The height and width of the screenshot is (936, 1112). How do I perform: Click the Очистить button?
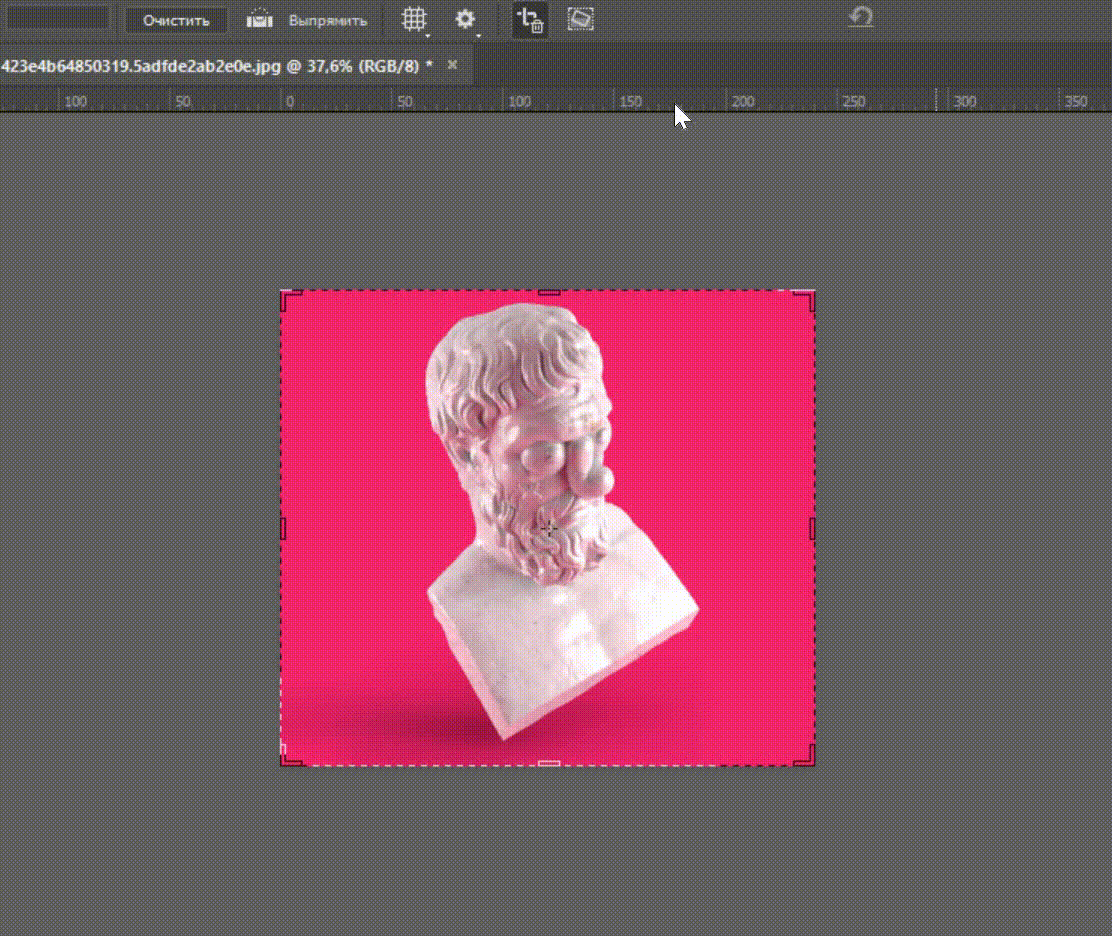tap(176, 21)
